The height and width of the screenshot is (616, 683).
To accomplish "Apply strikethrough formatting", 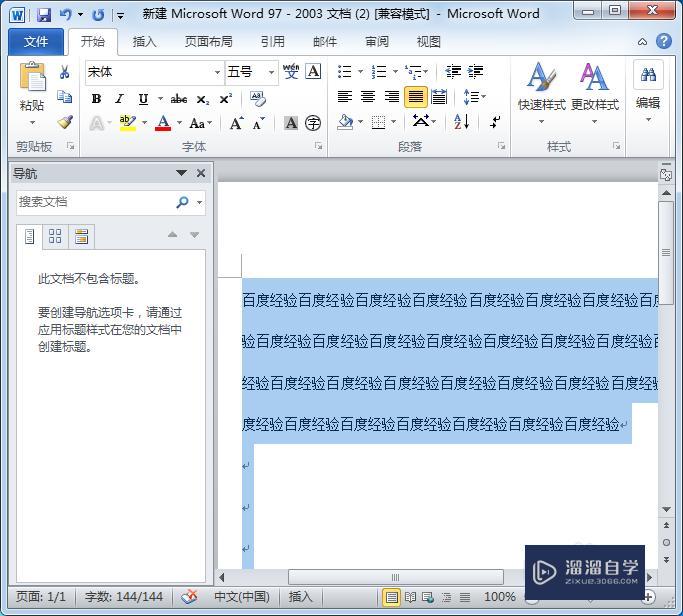I will click(x=179, y=99).
